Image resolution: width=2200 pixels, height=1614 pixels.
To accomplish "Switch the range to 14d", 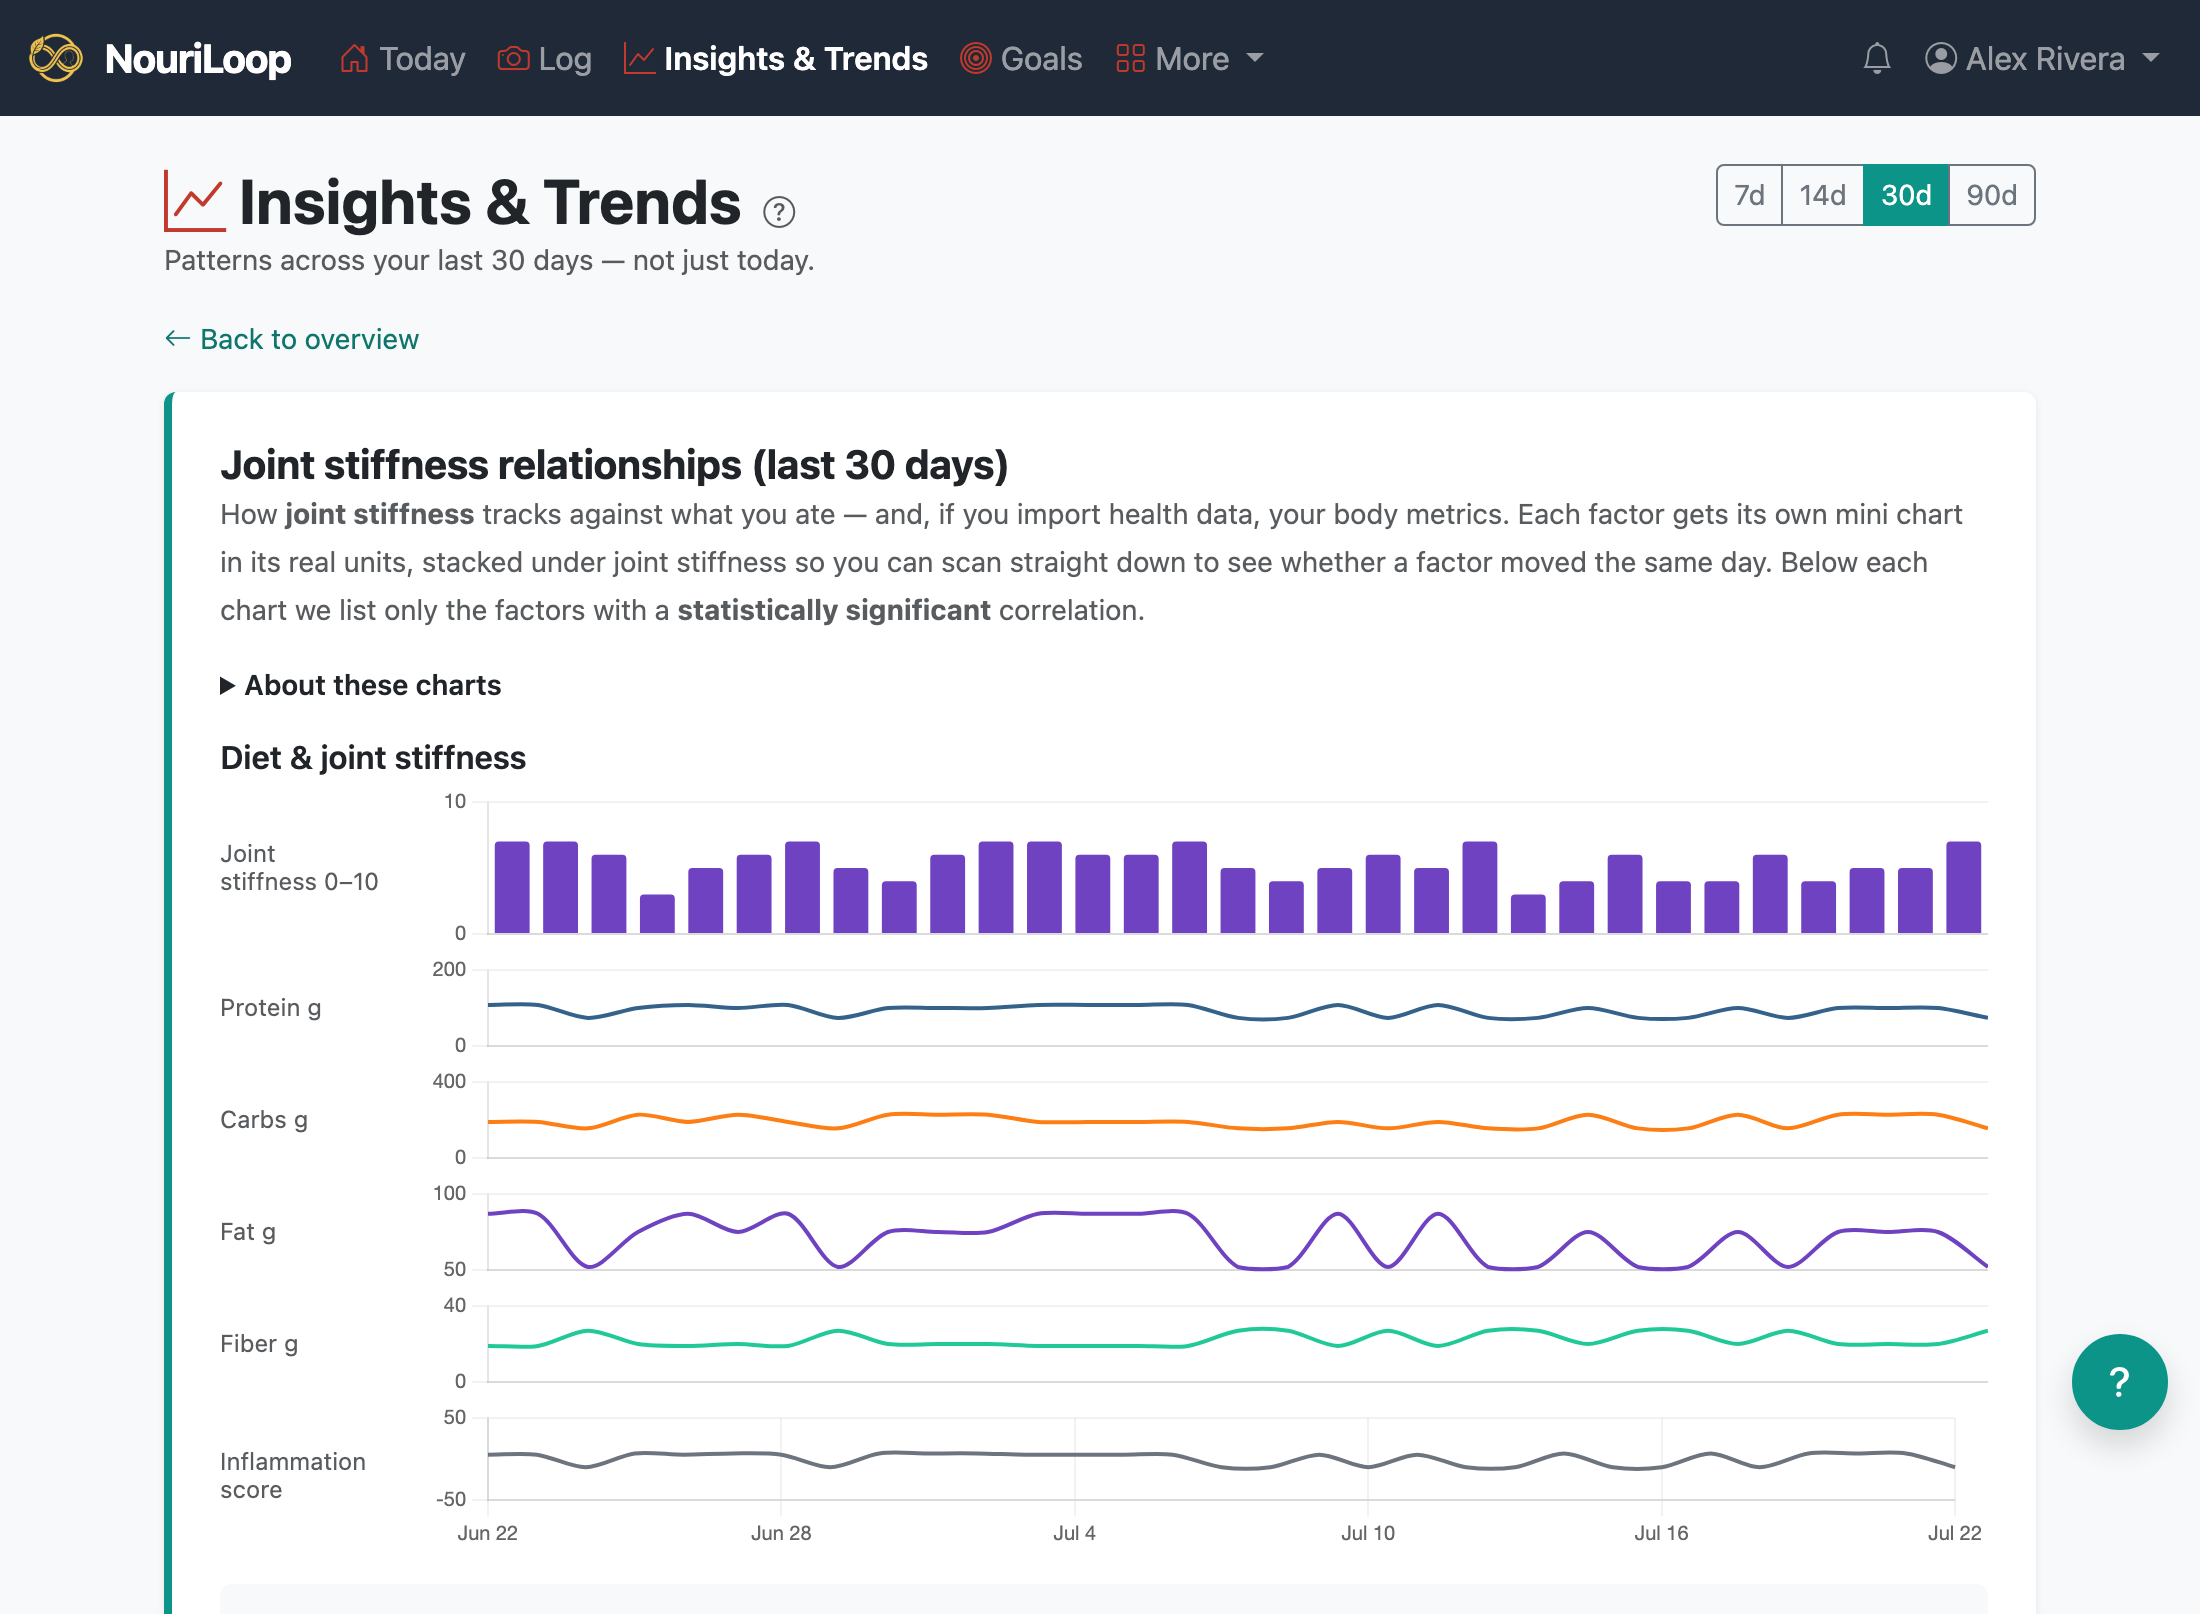I will pyautogui.click(x=1822, y=195).
